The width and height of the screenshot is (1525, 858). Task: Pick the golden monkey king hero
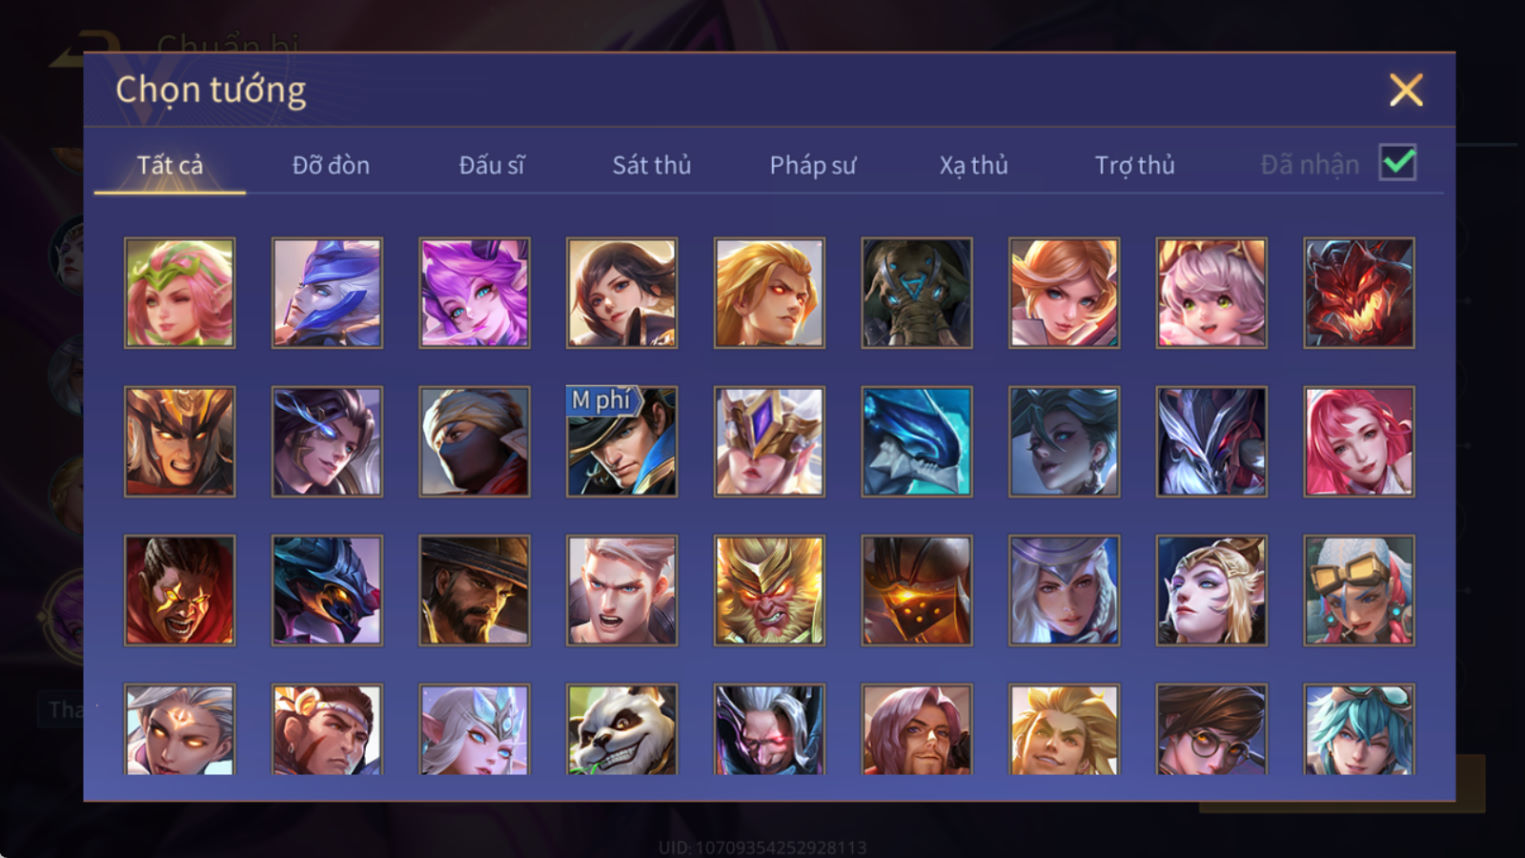coord(769,590)
